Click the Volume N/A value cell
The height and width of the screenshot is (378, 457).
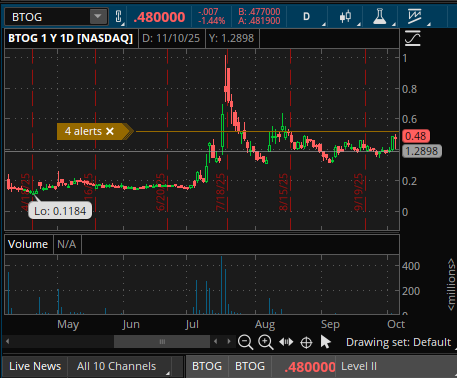coord(67,244)
